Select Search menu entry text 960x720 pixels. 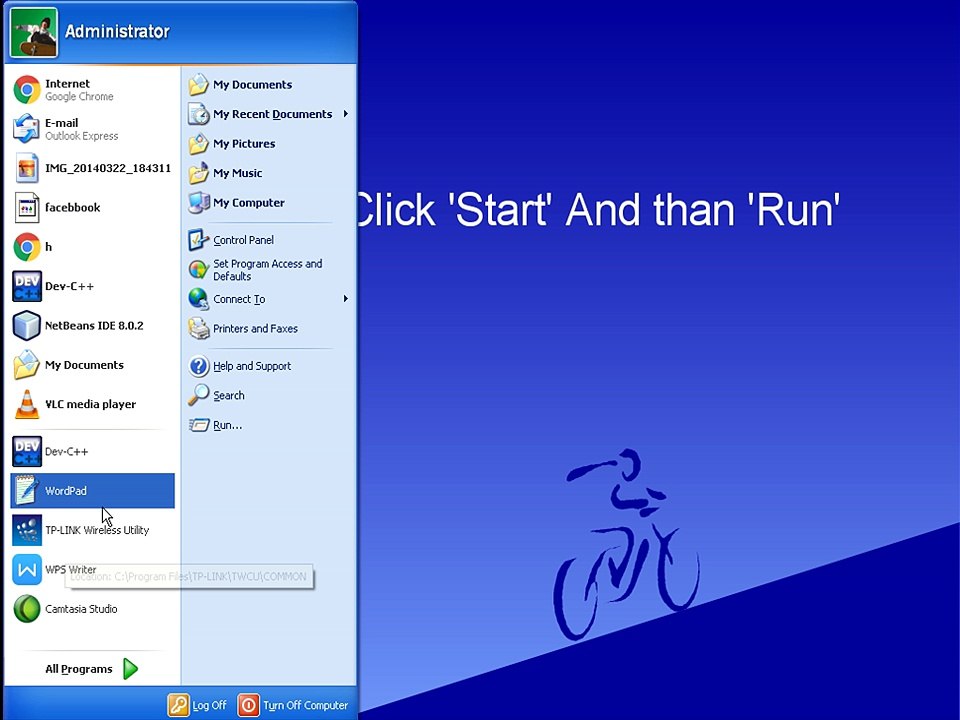228,396
